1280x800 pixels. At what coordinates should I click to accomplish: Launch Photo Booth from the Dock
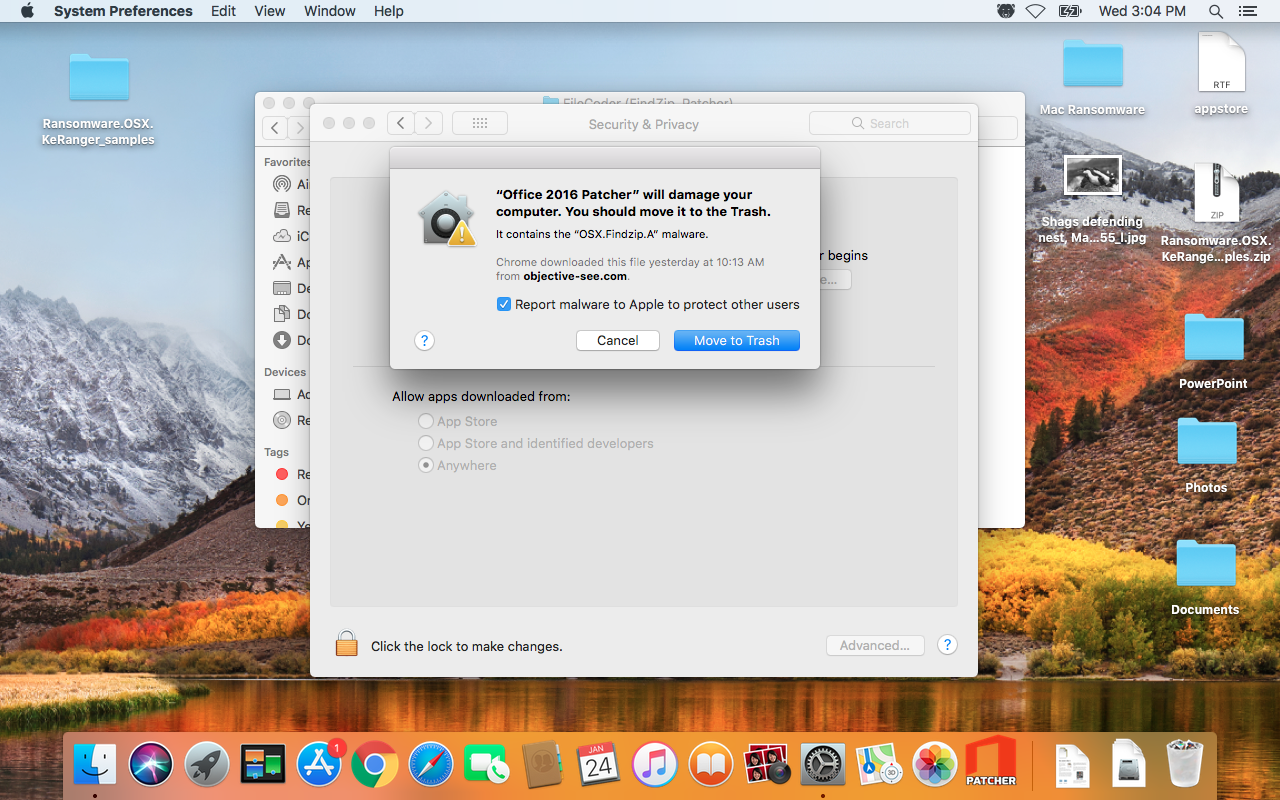(x=767, y=765)
